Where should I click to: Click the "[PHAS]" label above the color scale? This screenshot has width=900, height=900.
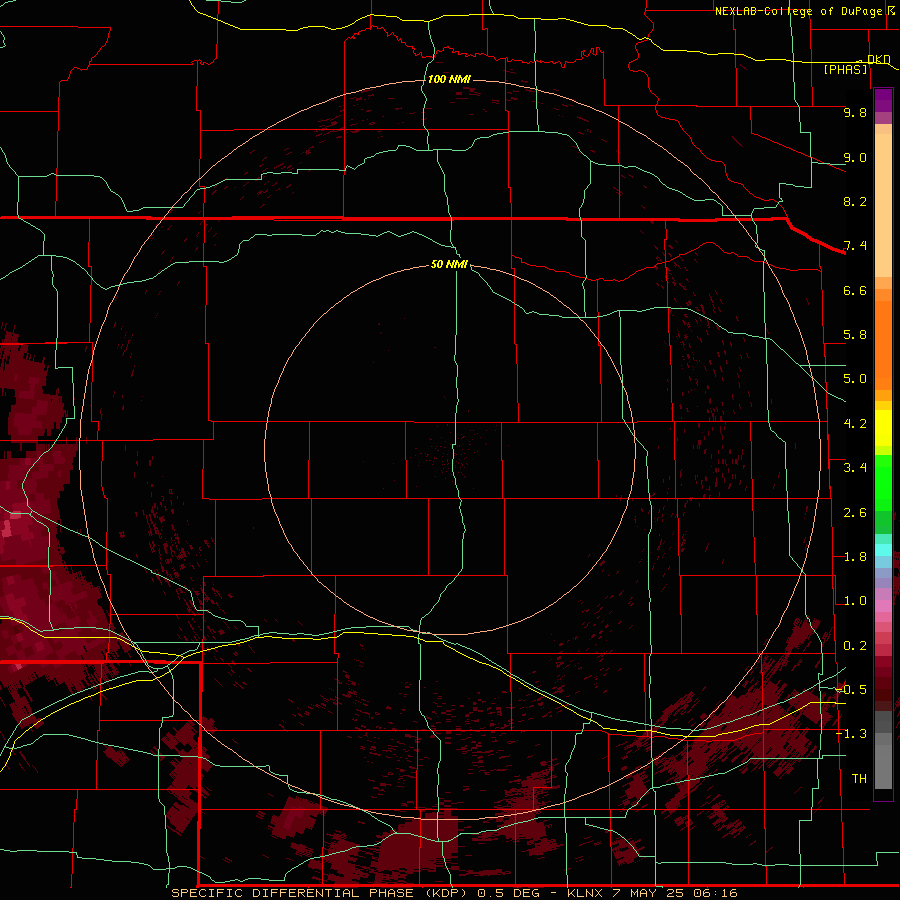pyautogui.click(x=845, y=70)
